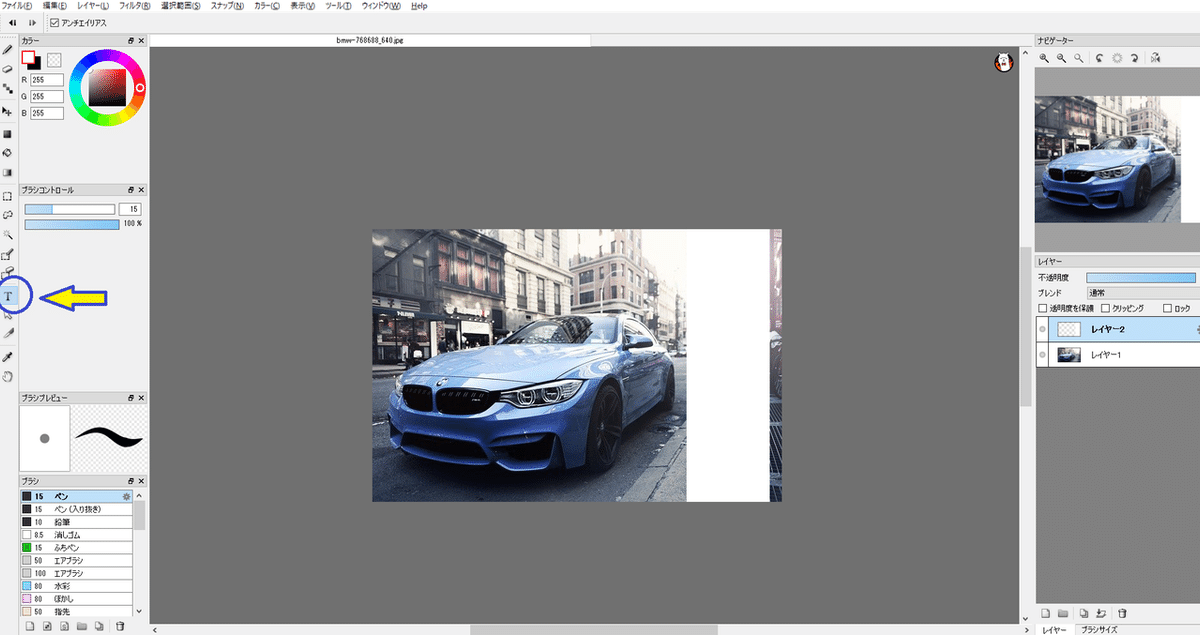
Task: Open settings gear for ペン brush
Action: (x=127, y=496)
